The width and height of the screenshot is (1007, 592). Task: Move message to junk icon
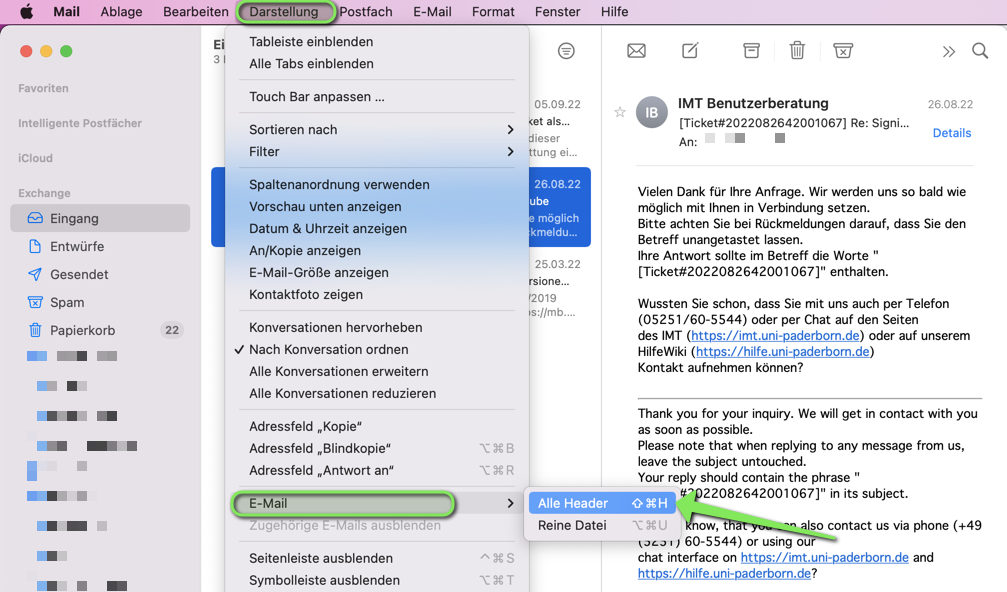[843, 51]
